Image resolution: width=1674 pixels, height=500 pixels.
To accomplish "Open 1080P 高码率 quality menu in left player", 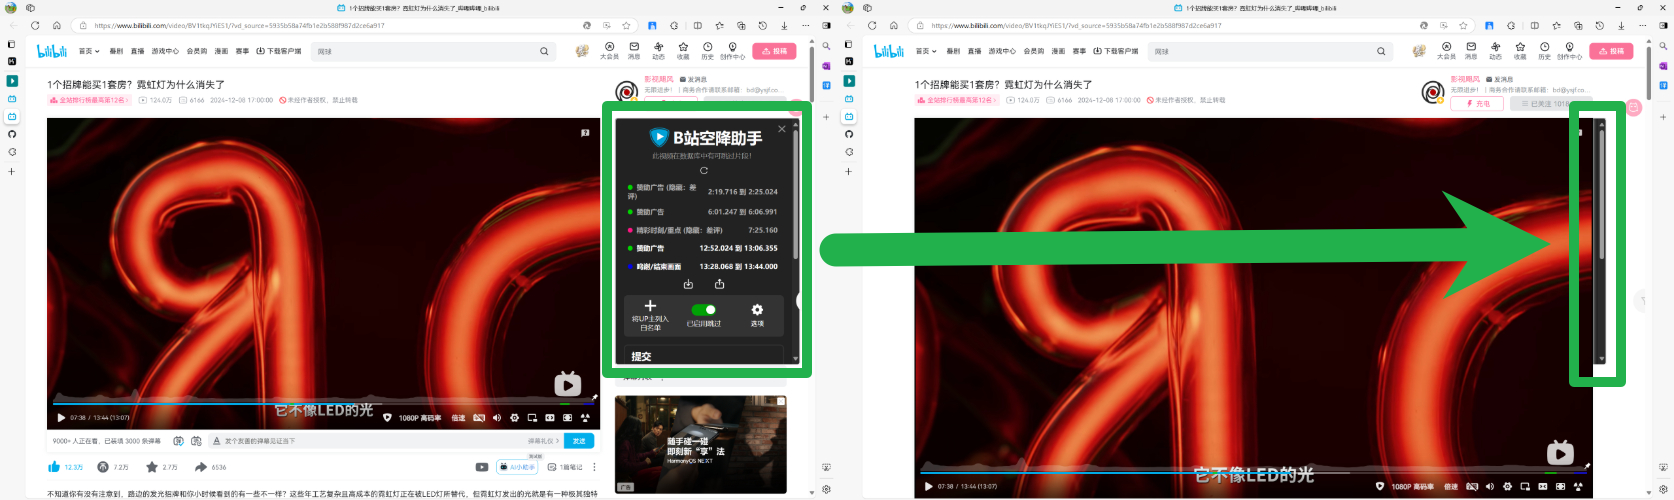I will tap(420, 418).
